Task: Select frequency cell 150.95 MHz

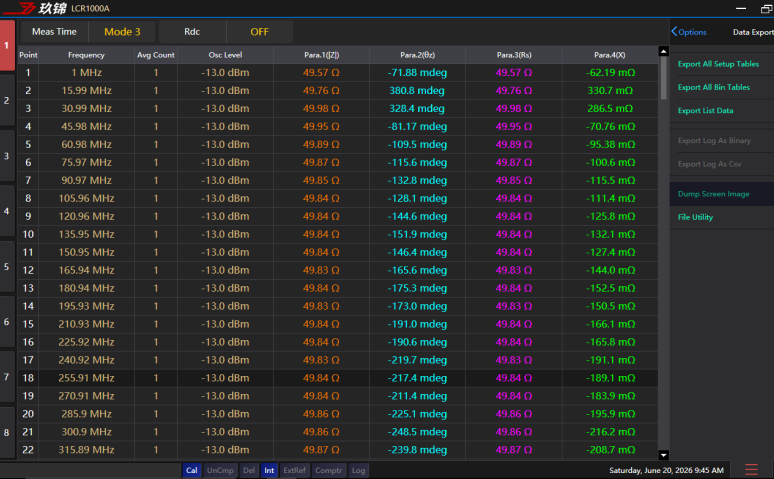Action: point(86,252)
